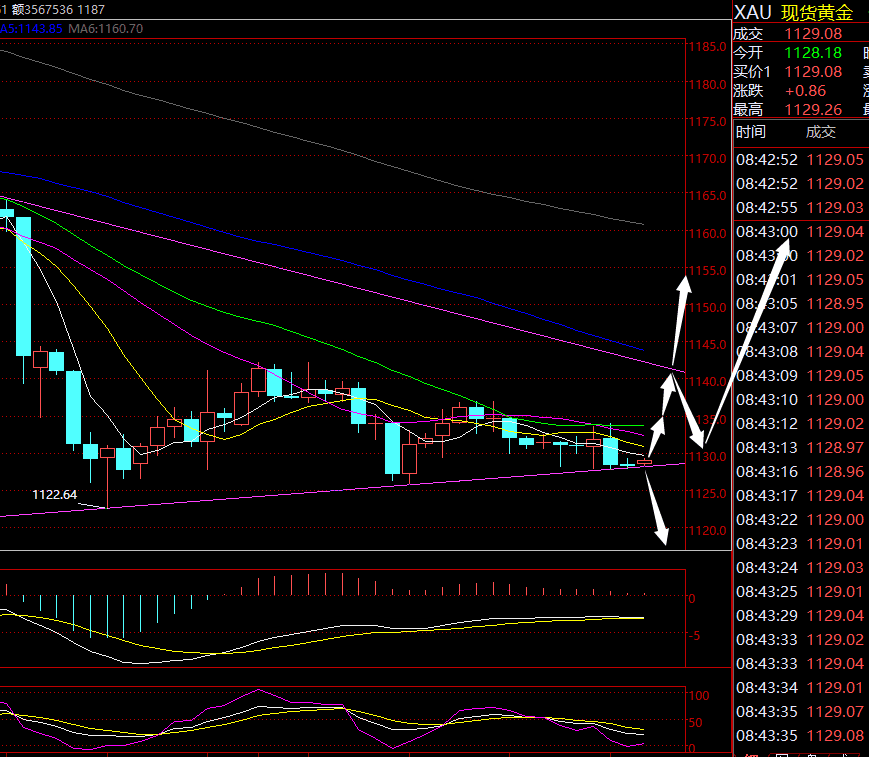The height and width of the screenshot is (757, 869).
Task: Select the 08:42:52 tick row priced 1129.05
Action: [800, 160]
